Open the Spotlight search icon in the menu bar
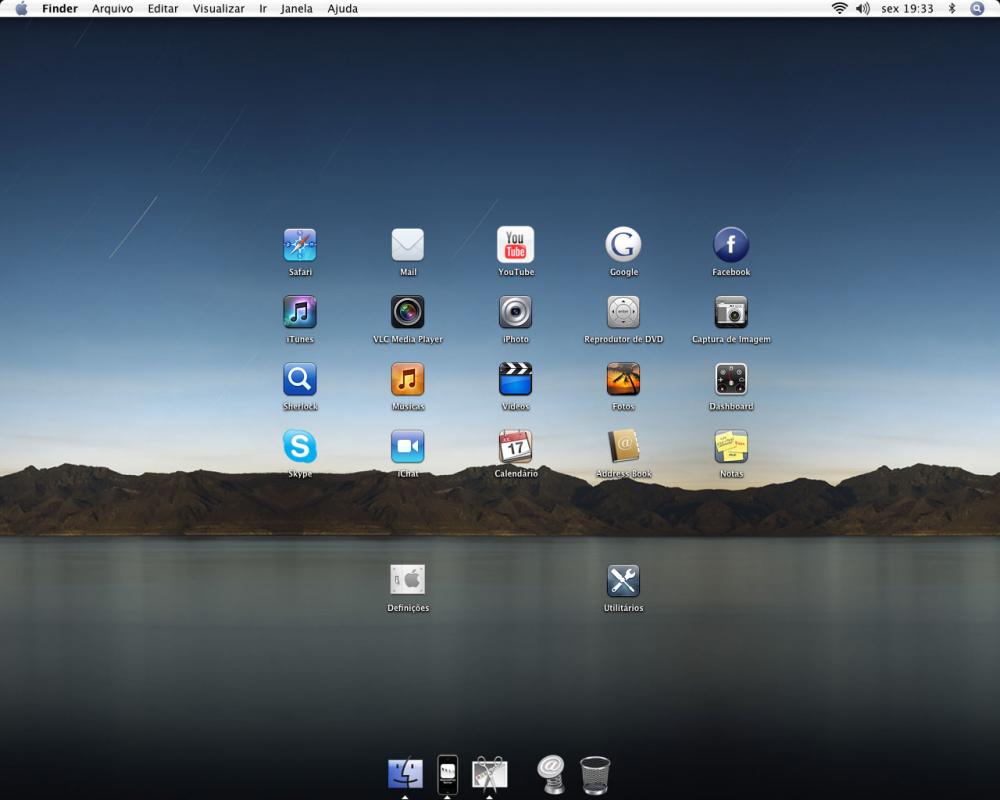This screenshot has height=800, width=1000. [977, 8]
